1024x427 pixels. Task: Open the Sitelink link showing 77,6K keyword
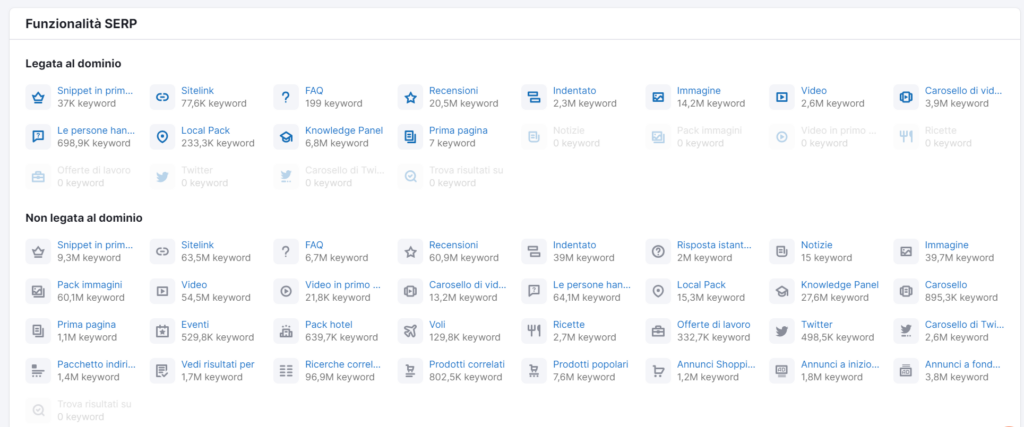coord(198,90)
